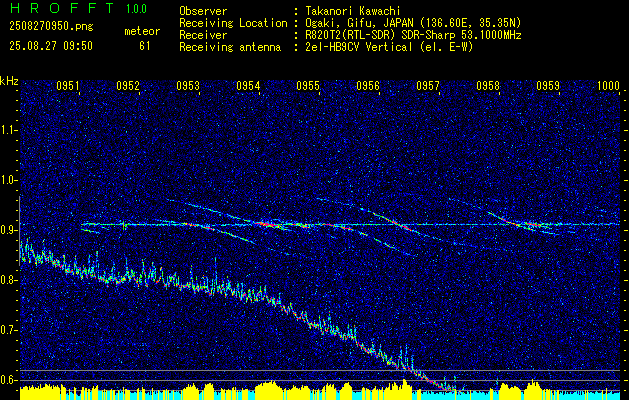Click the 0.9 kHz axis label

click(9, 230)
